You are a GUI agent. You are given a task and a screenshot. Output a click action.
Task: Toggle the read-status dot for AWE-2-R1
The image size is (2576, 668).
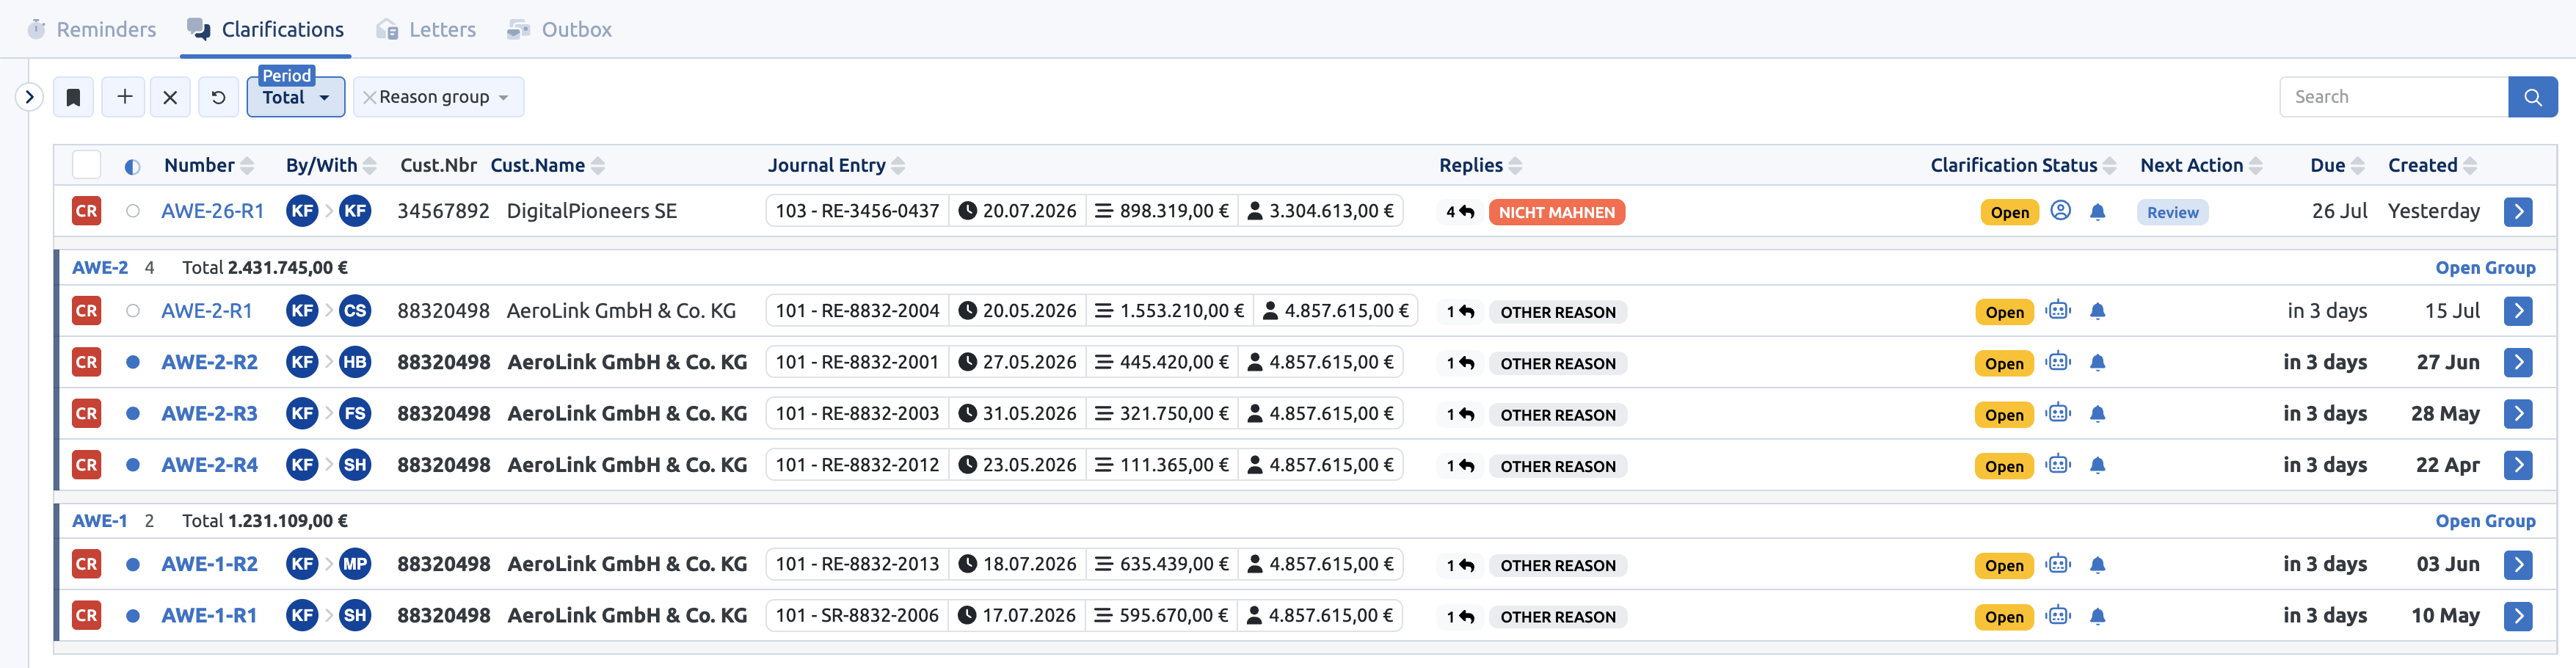coord(132,311)
